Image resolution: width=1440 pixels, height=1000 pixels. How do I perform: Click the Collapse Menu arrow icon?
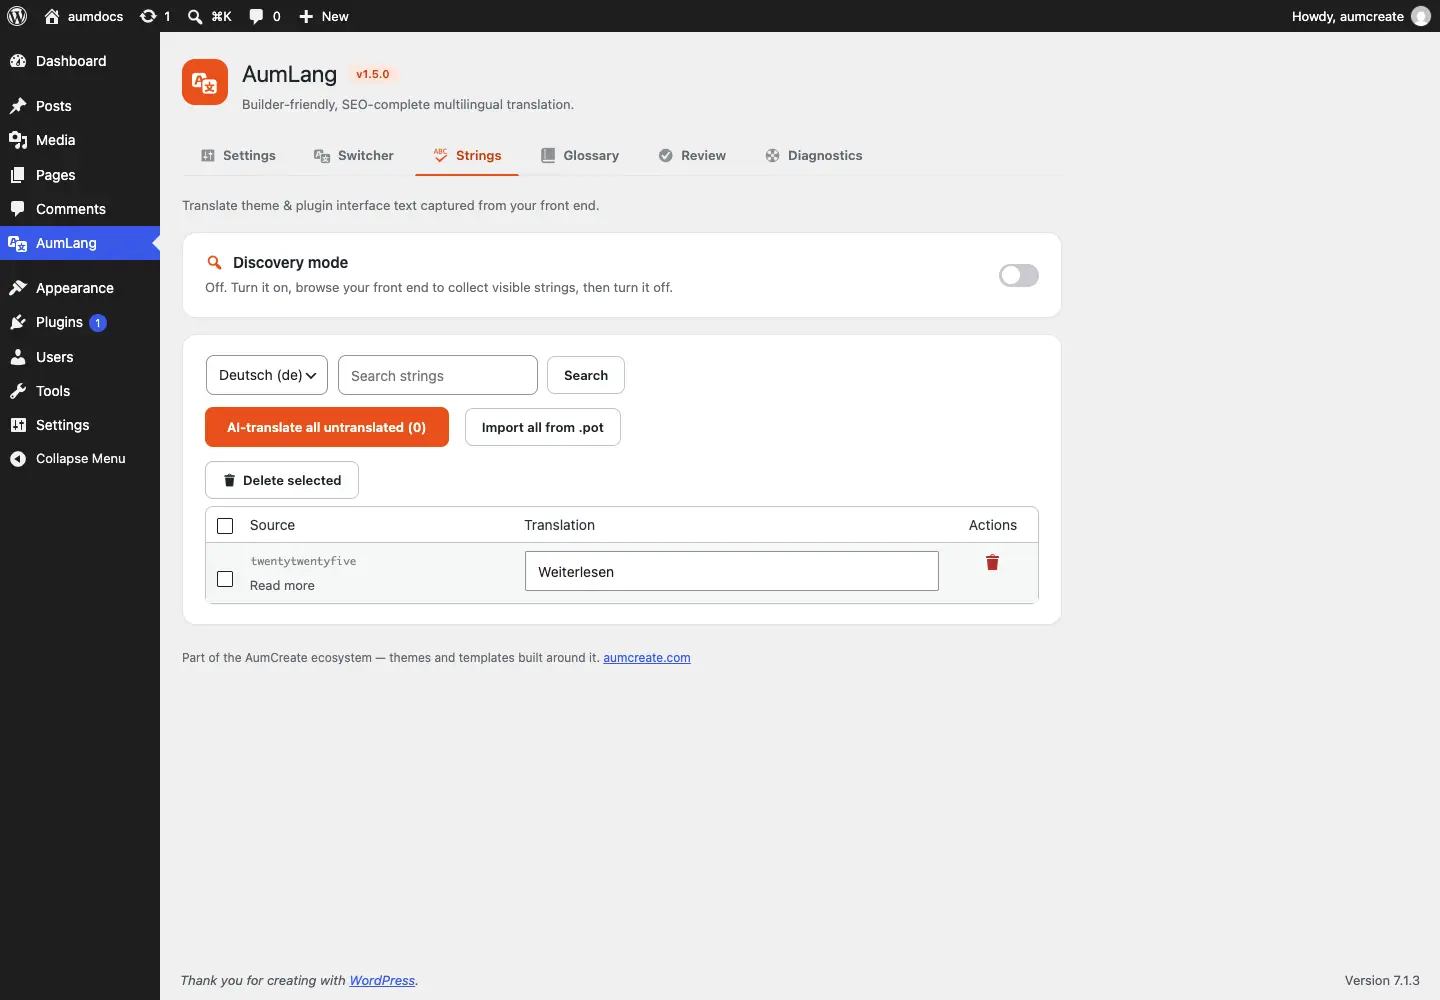click(x=18, y=459)
